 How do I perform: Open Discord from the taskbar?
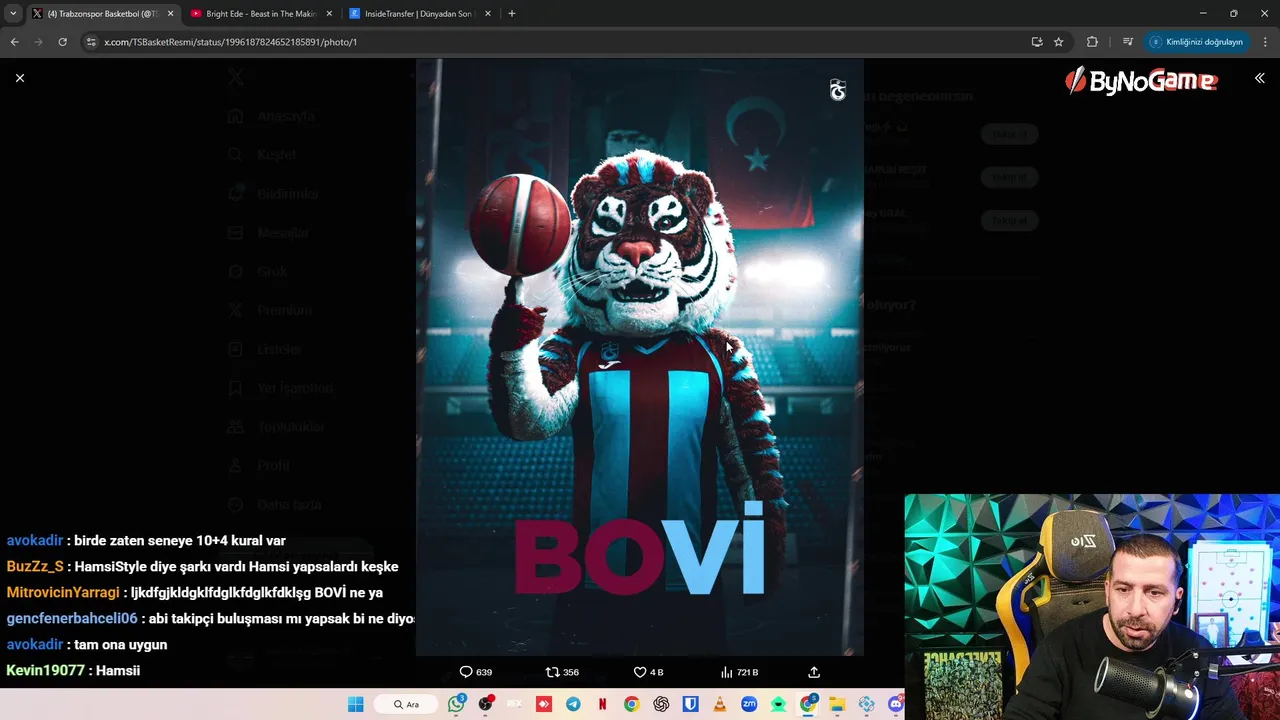(x=895, y=704)
